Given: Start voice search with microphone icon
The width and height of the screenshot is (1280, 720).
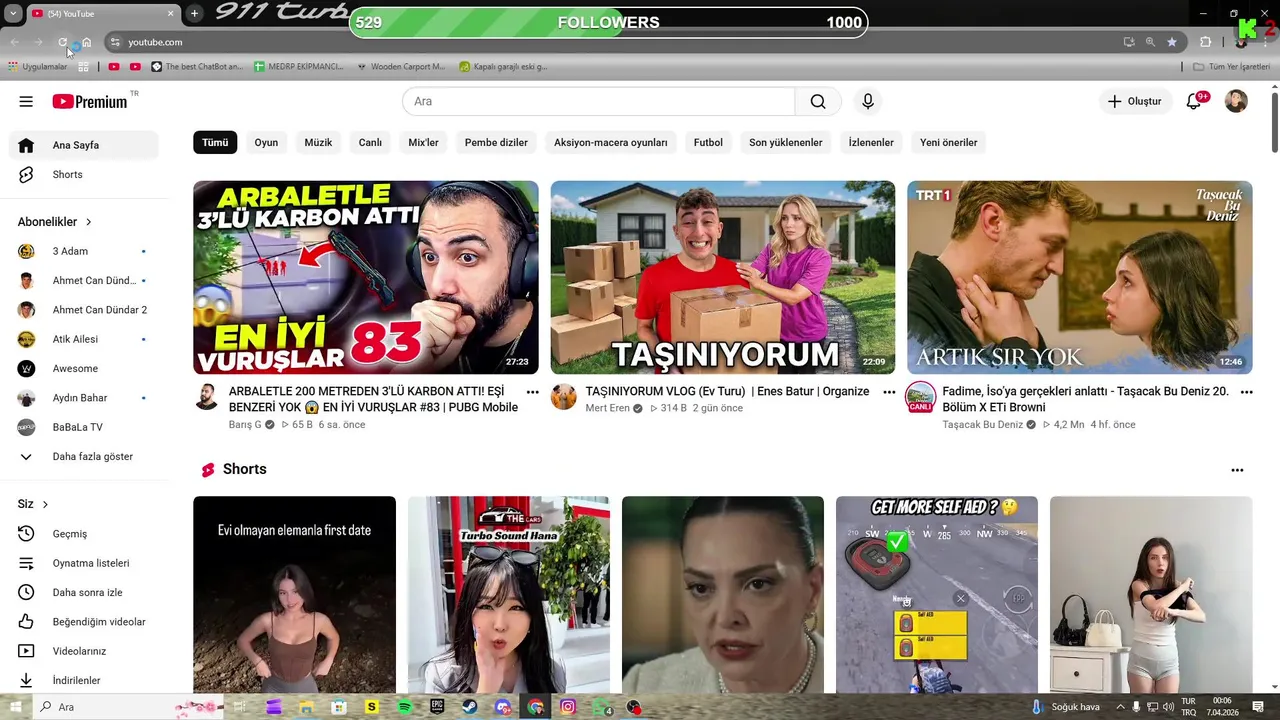Looking at the screenshot, I should click(868, 101).
